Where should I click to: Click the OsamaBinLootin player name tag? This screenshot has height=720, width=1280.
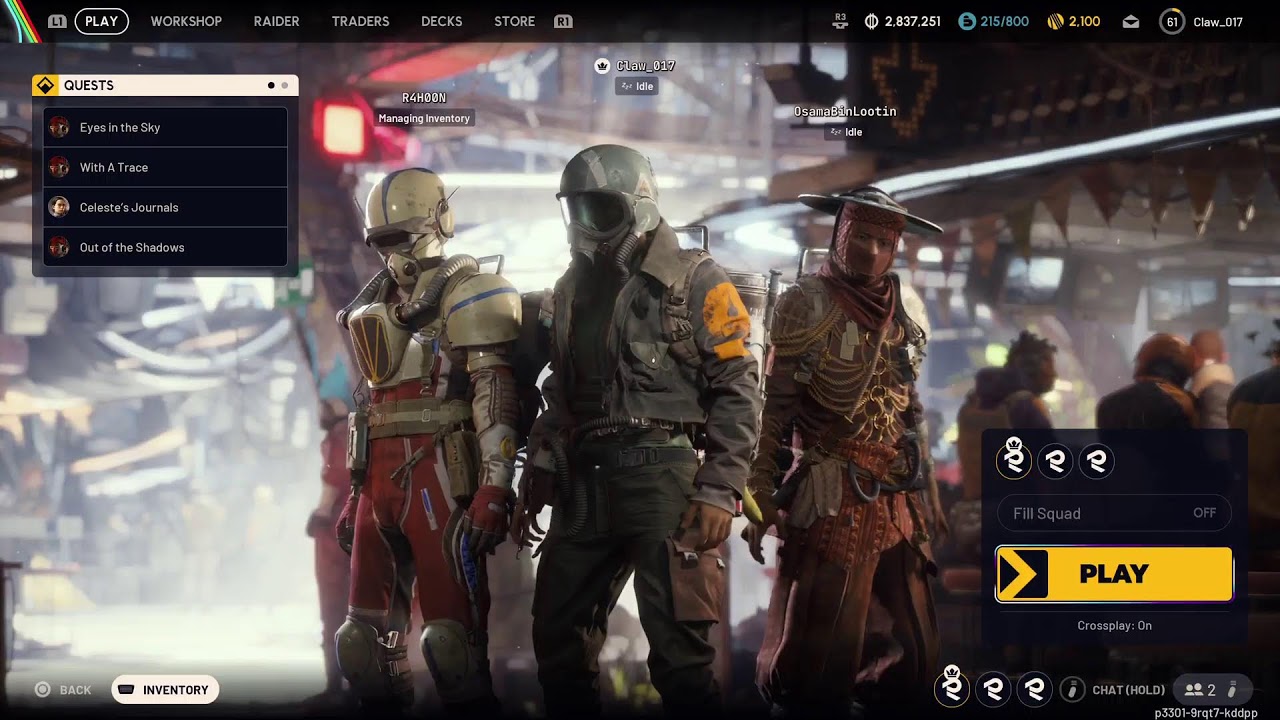coord(845,111)
